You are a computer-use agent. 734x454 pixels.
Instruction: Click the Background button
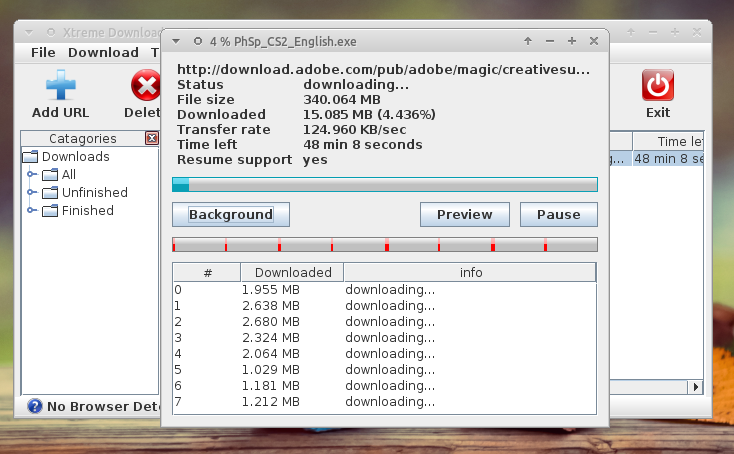(x=231, y=214)
